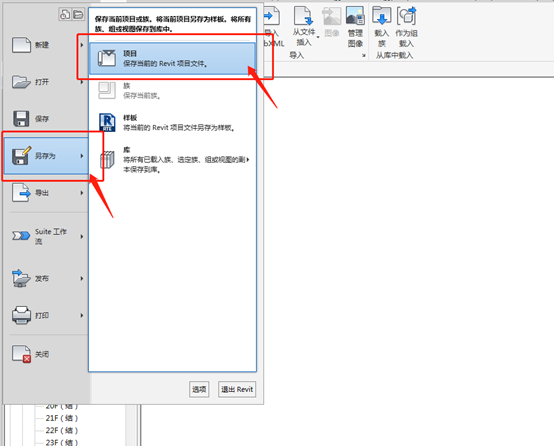Expand the New (新建) submenu arrow
Viewport: 554px width, 446px height.
tap(82, 45)
